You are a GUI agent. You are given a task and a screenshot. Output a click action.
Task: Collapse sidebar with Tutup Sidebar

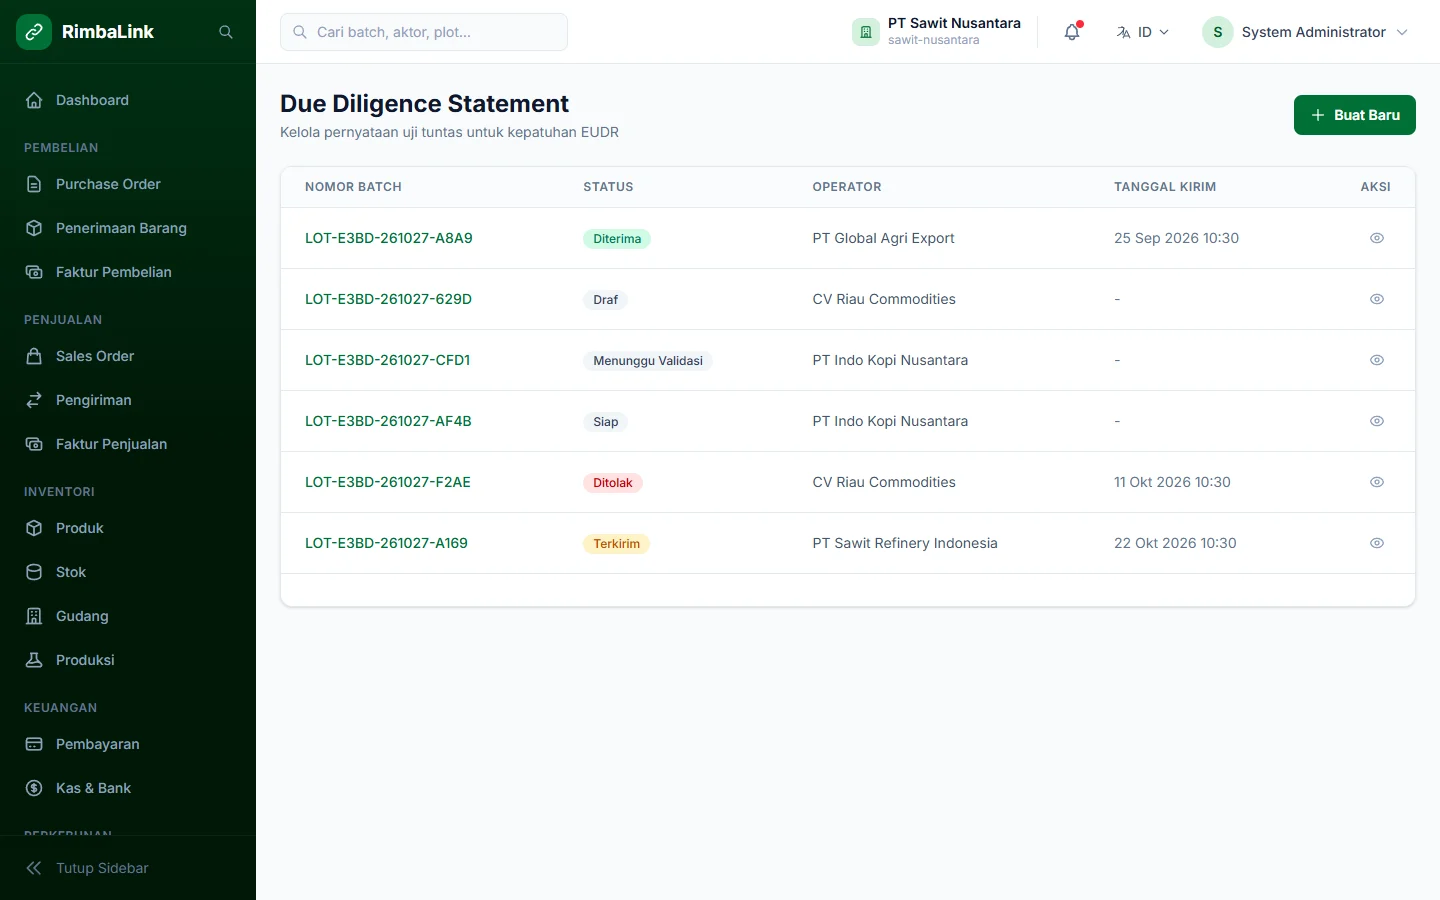(x=128, y=868)
